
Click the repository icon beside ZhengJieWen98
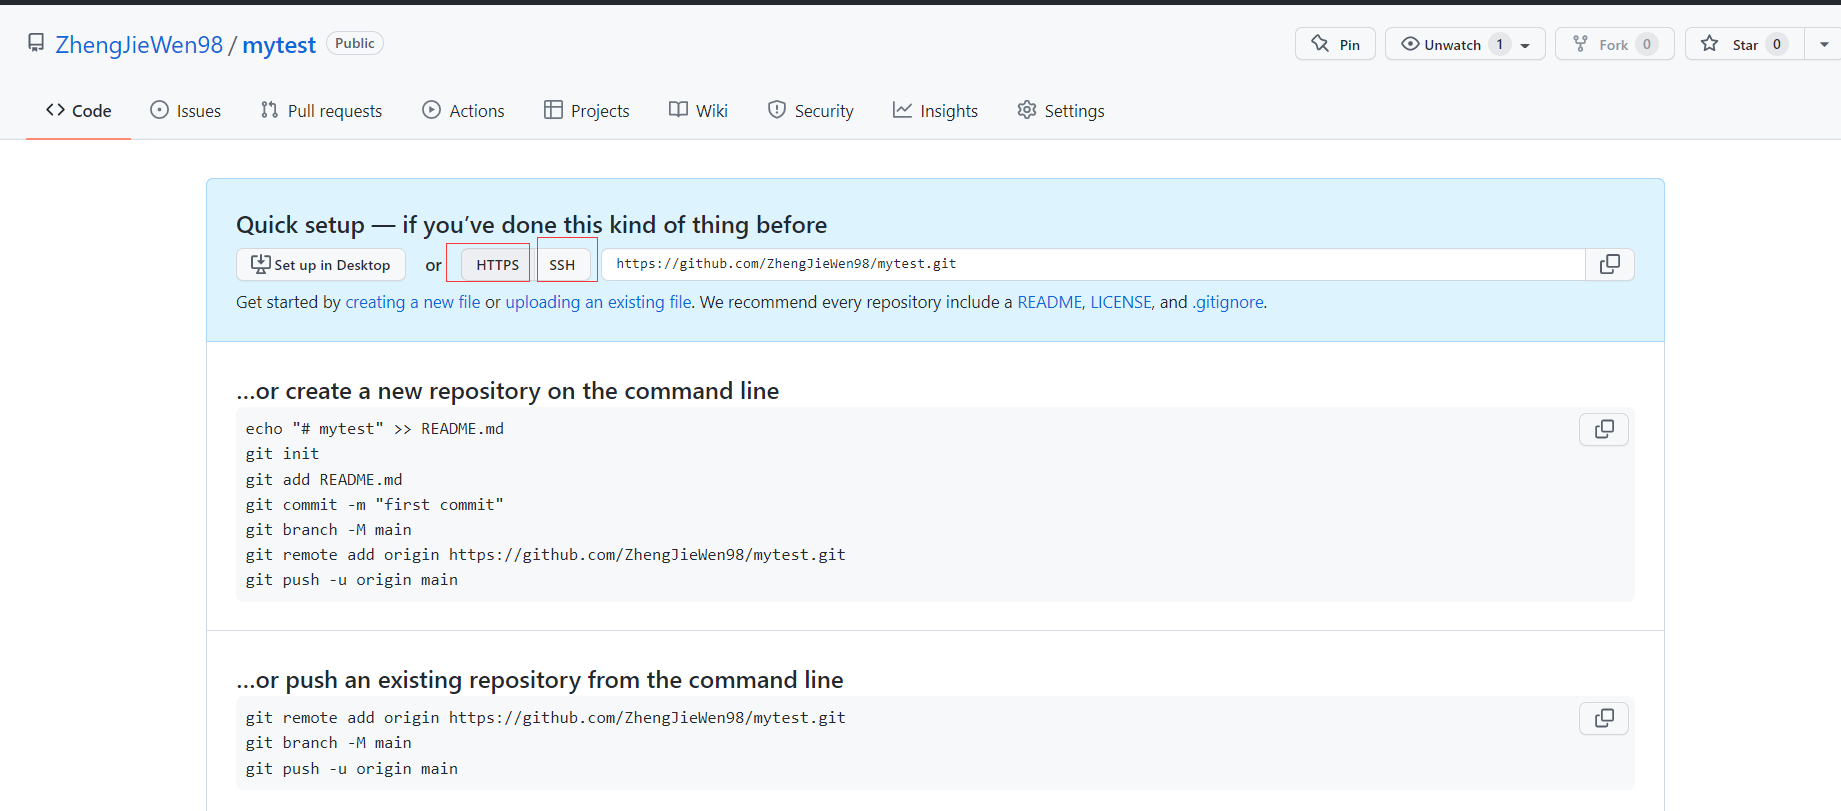coord(36,43)
